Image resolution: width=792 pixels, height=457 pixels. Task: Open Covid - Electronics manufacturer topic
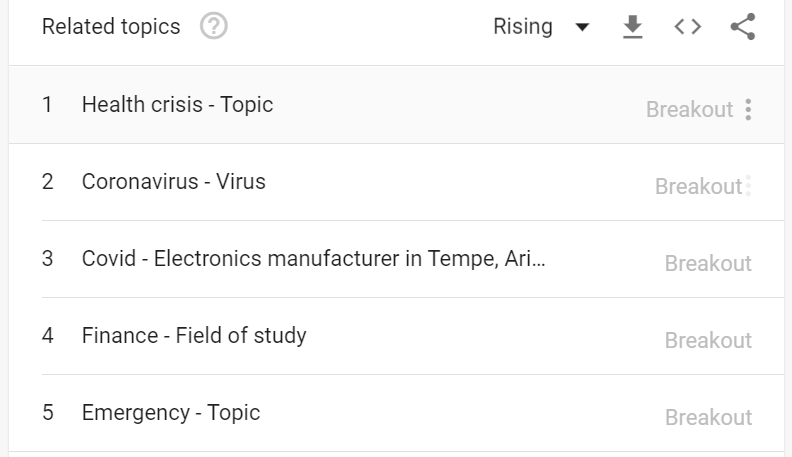click(314, 258)
